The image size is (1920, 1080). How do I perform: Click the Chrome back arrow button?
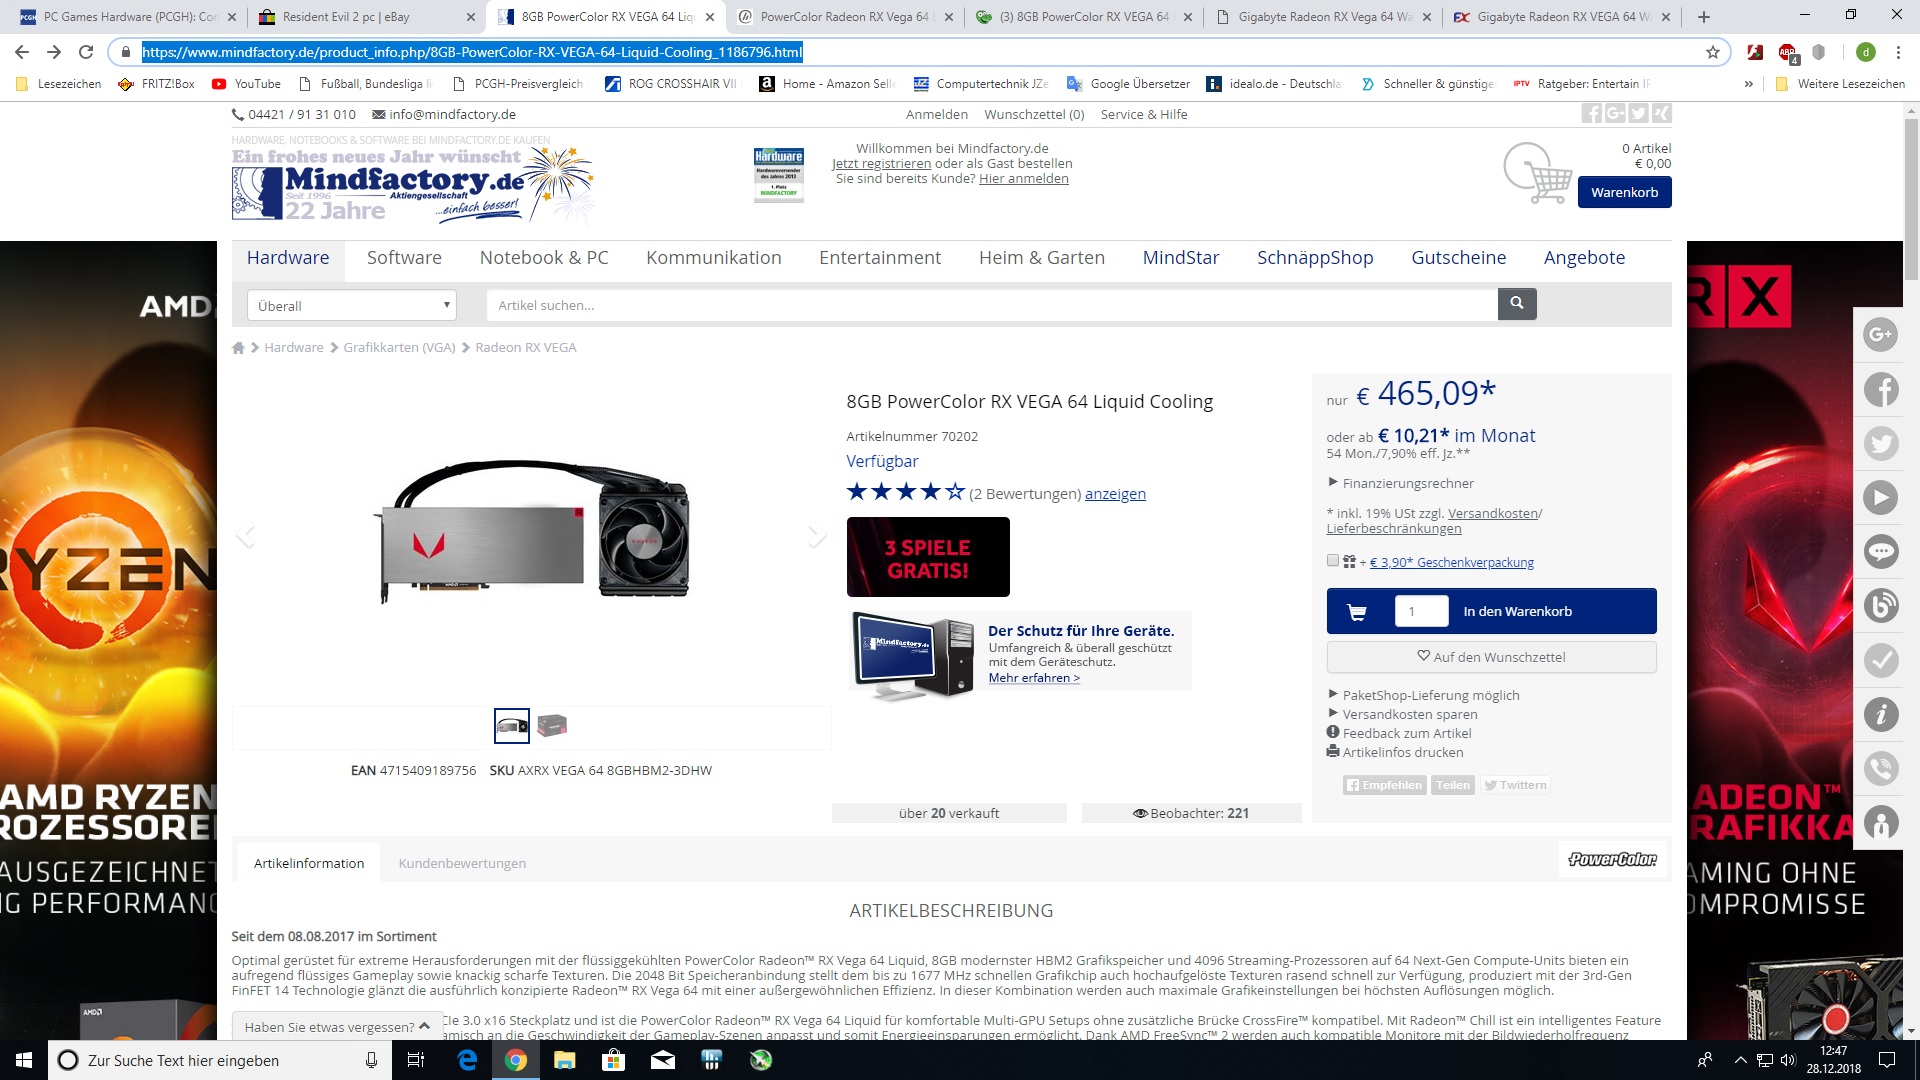pyautogui.click(x=22, y=52)
